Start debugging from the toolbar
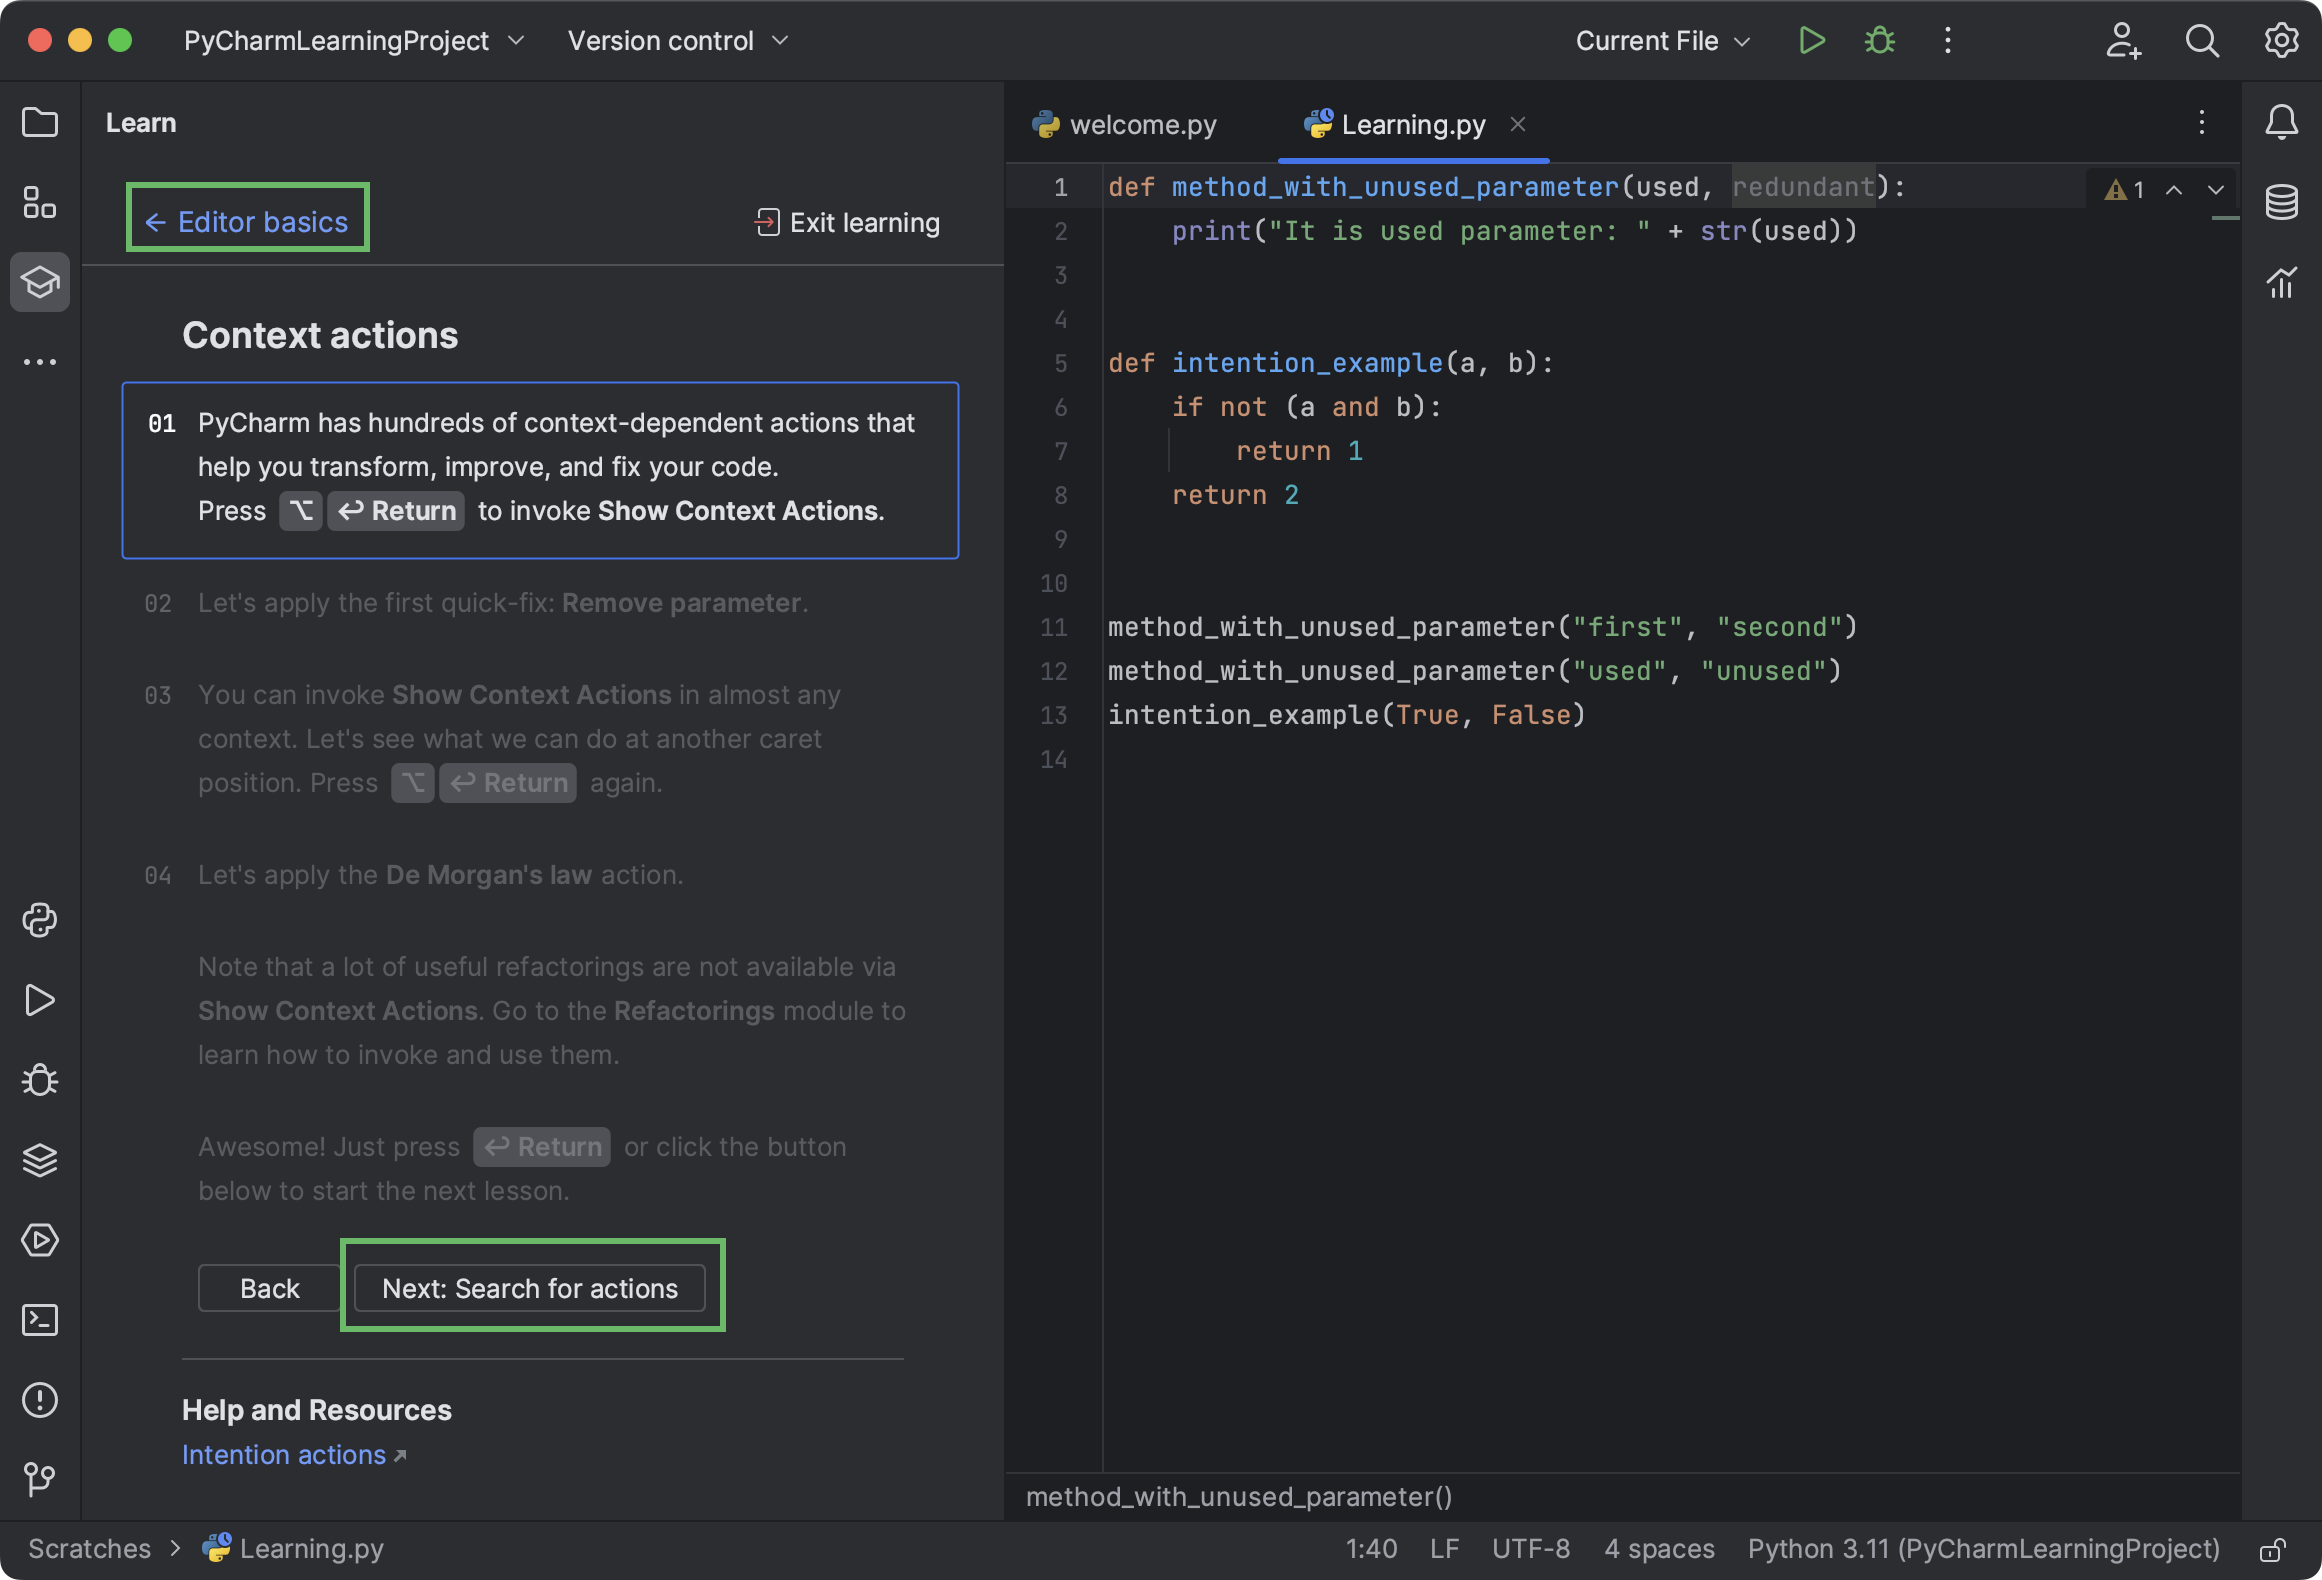 1880,40
